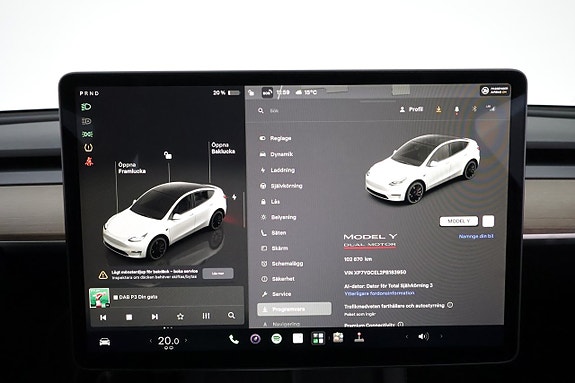Open the purple dashcam camera app
575x383 pixels.
click(256, 339)
